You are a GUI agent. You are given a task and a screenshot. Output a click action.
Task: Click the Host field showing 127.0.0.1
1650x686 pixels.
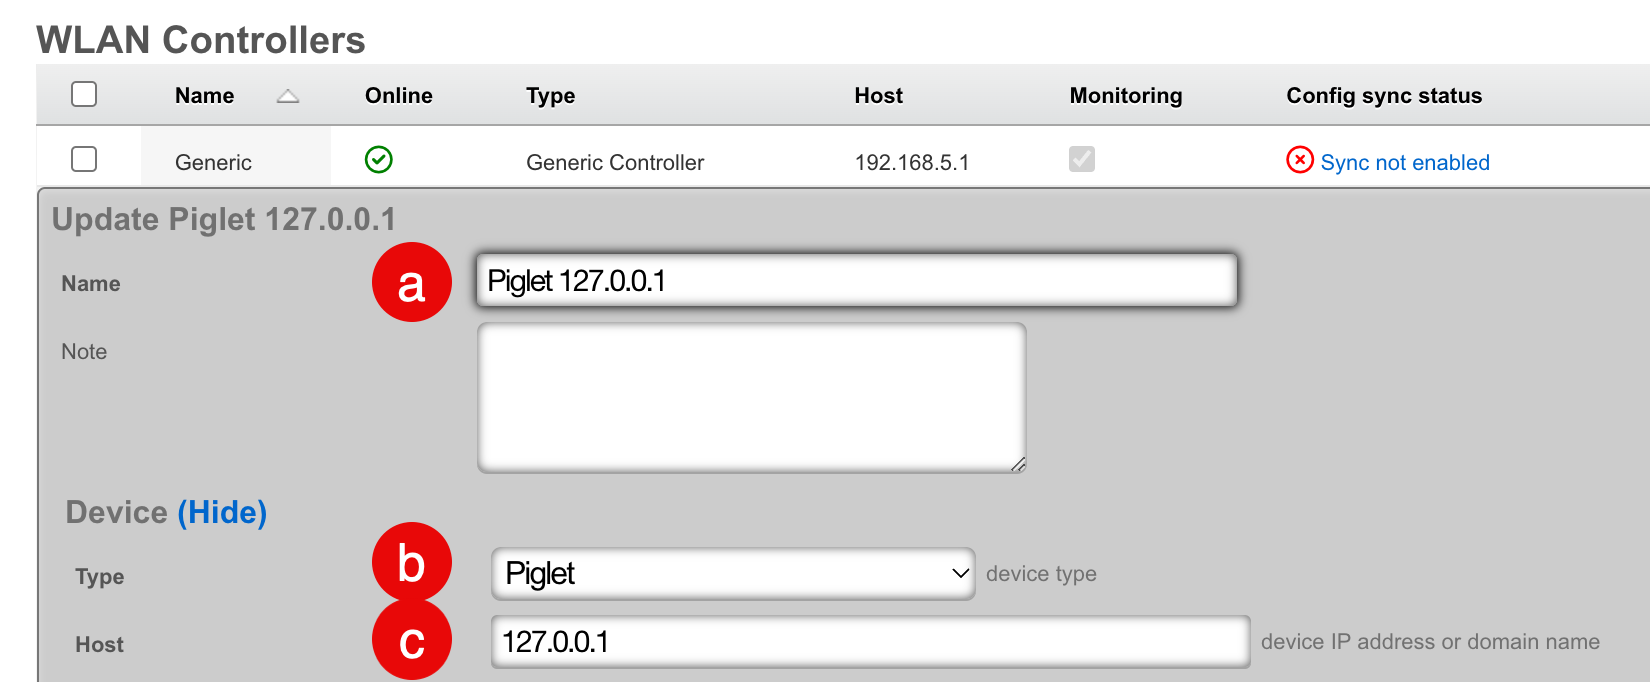(x=870, y=642)
